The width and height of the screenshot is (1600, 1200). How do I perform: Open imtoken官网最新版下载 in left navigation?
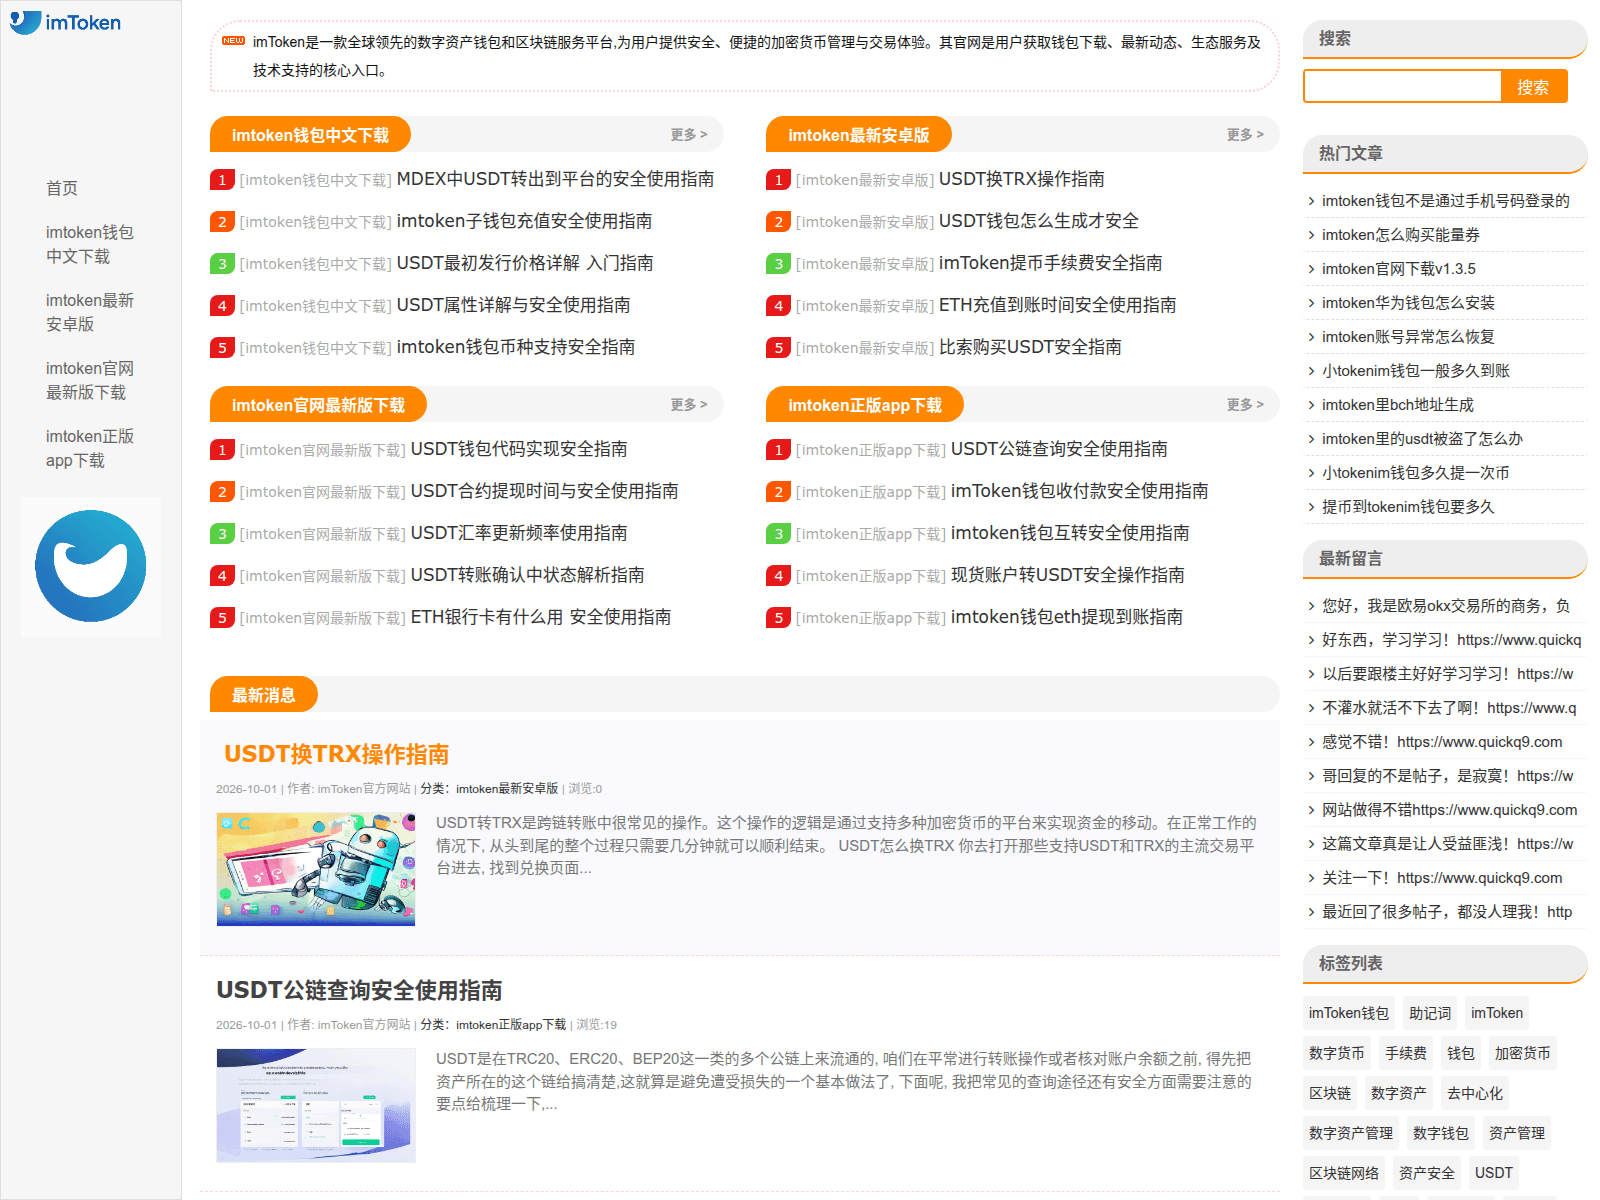(90, 380)
